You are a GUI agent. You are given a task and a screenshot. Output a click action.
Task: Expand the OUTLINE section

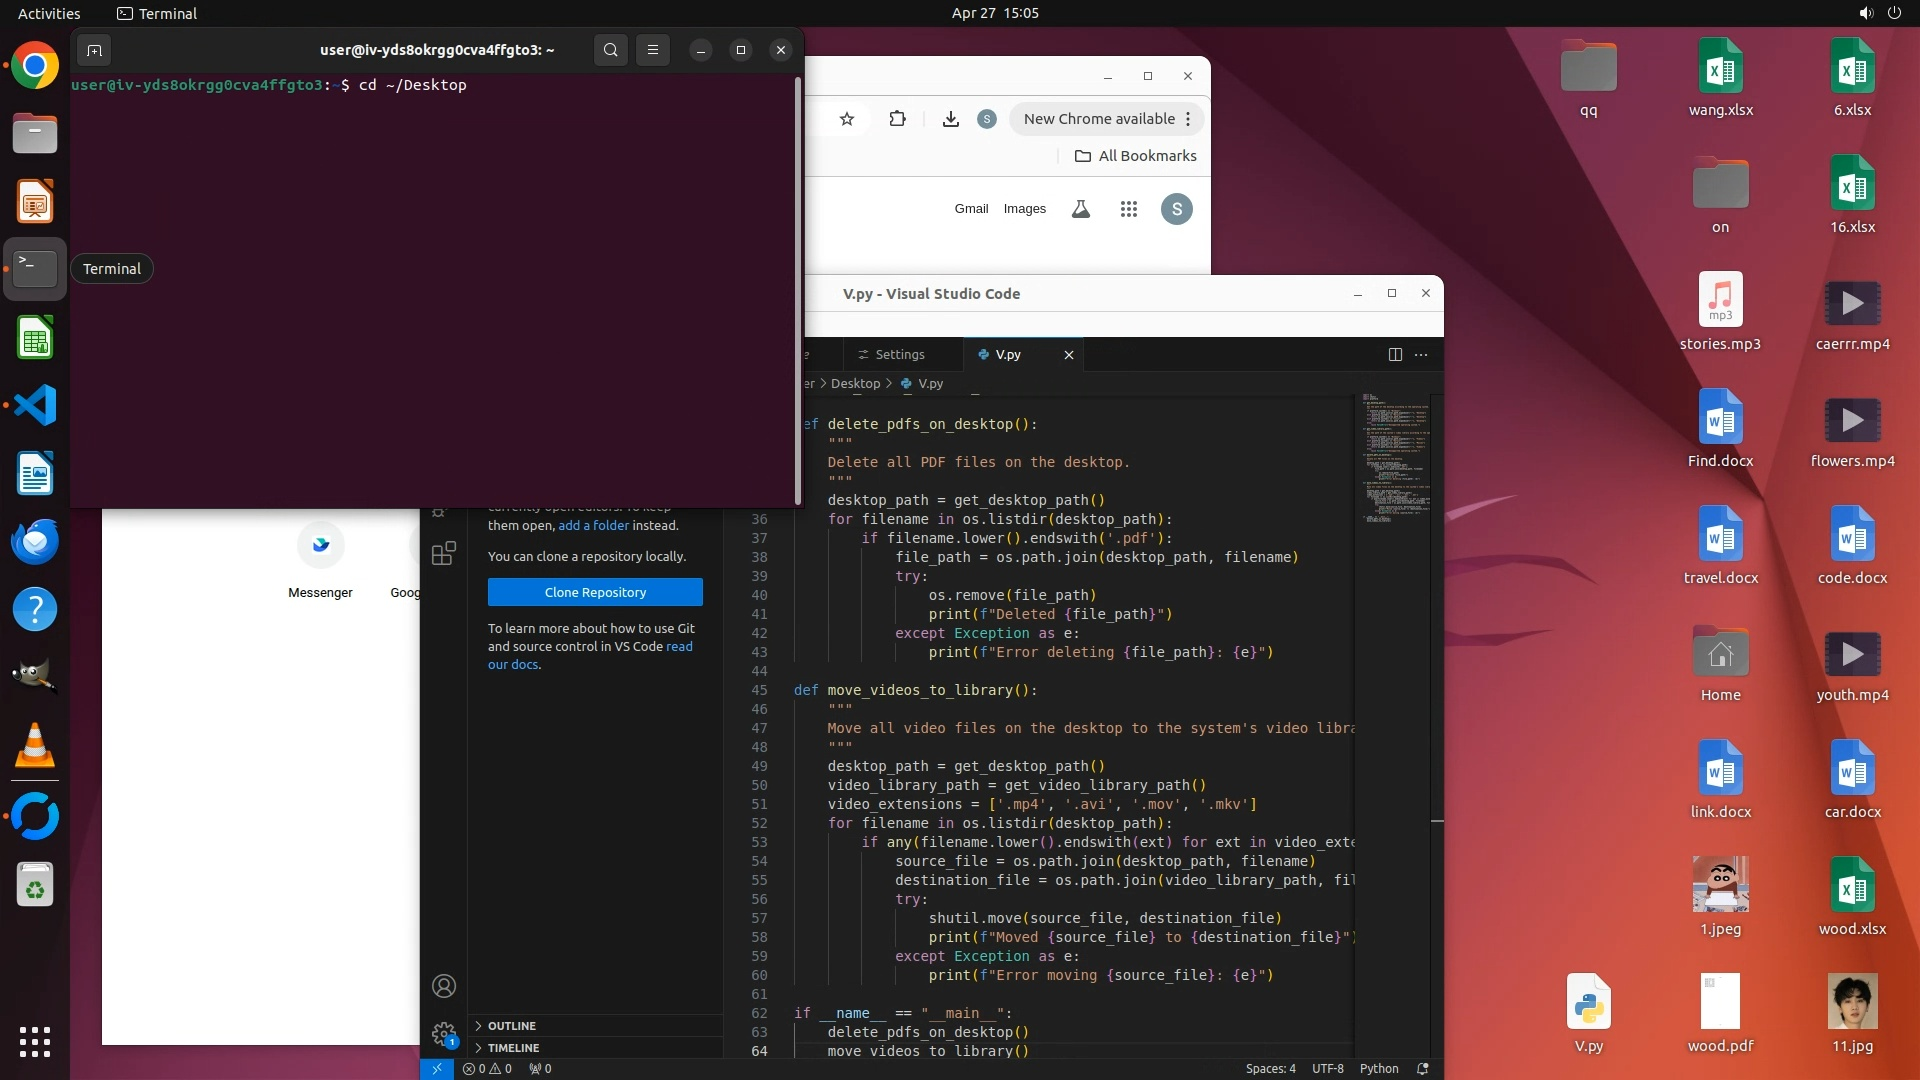click(x=512, y=1026)
